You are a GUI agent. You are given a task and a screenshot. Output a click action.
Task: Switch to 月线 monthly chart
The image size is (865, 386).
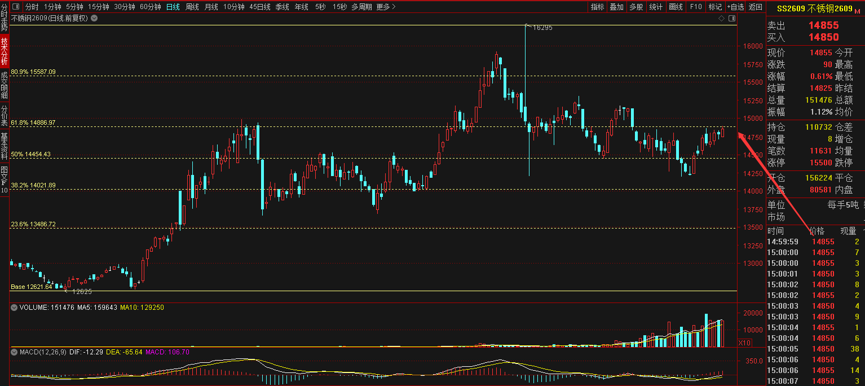tap(211, 7)
